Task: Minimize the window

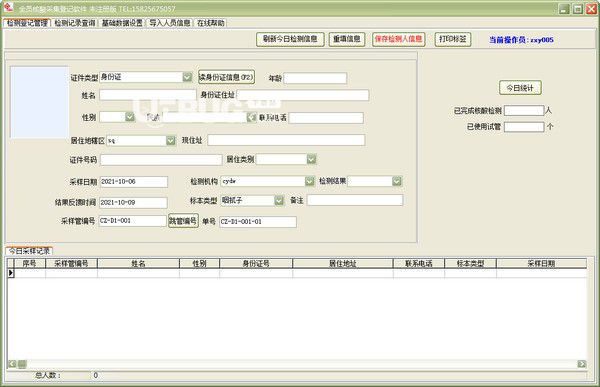Action: tap(564, 8)
